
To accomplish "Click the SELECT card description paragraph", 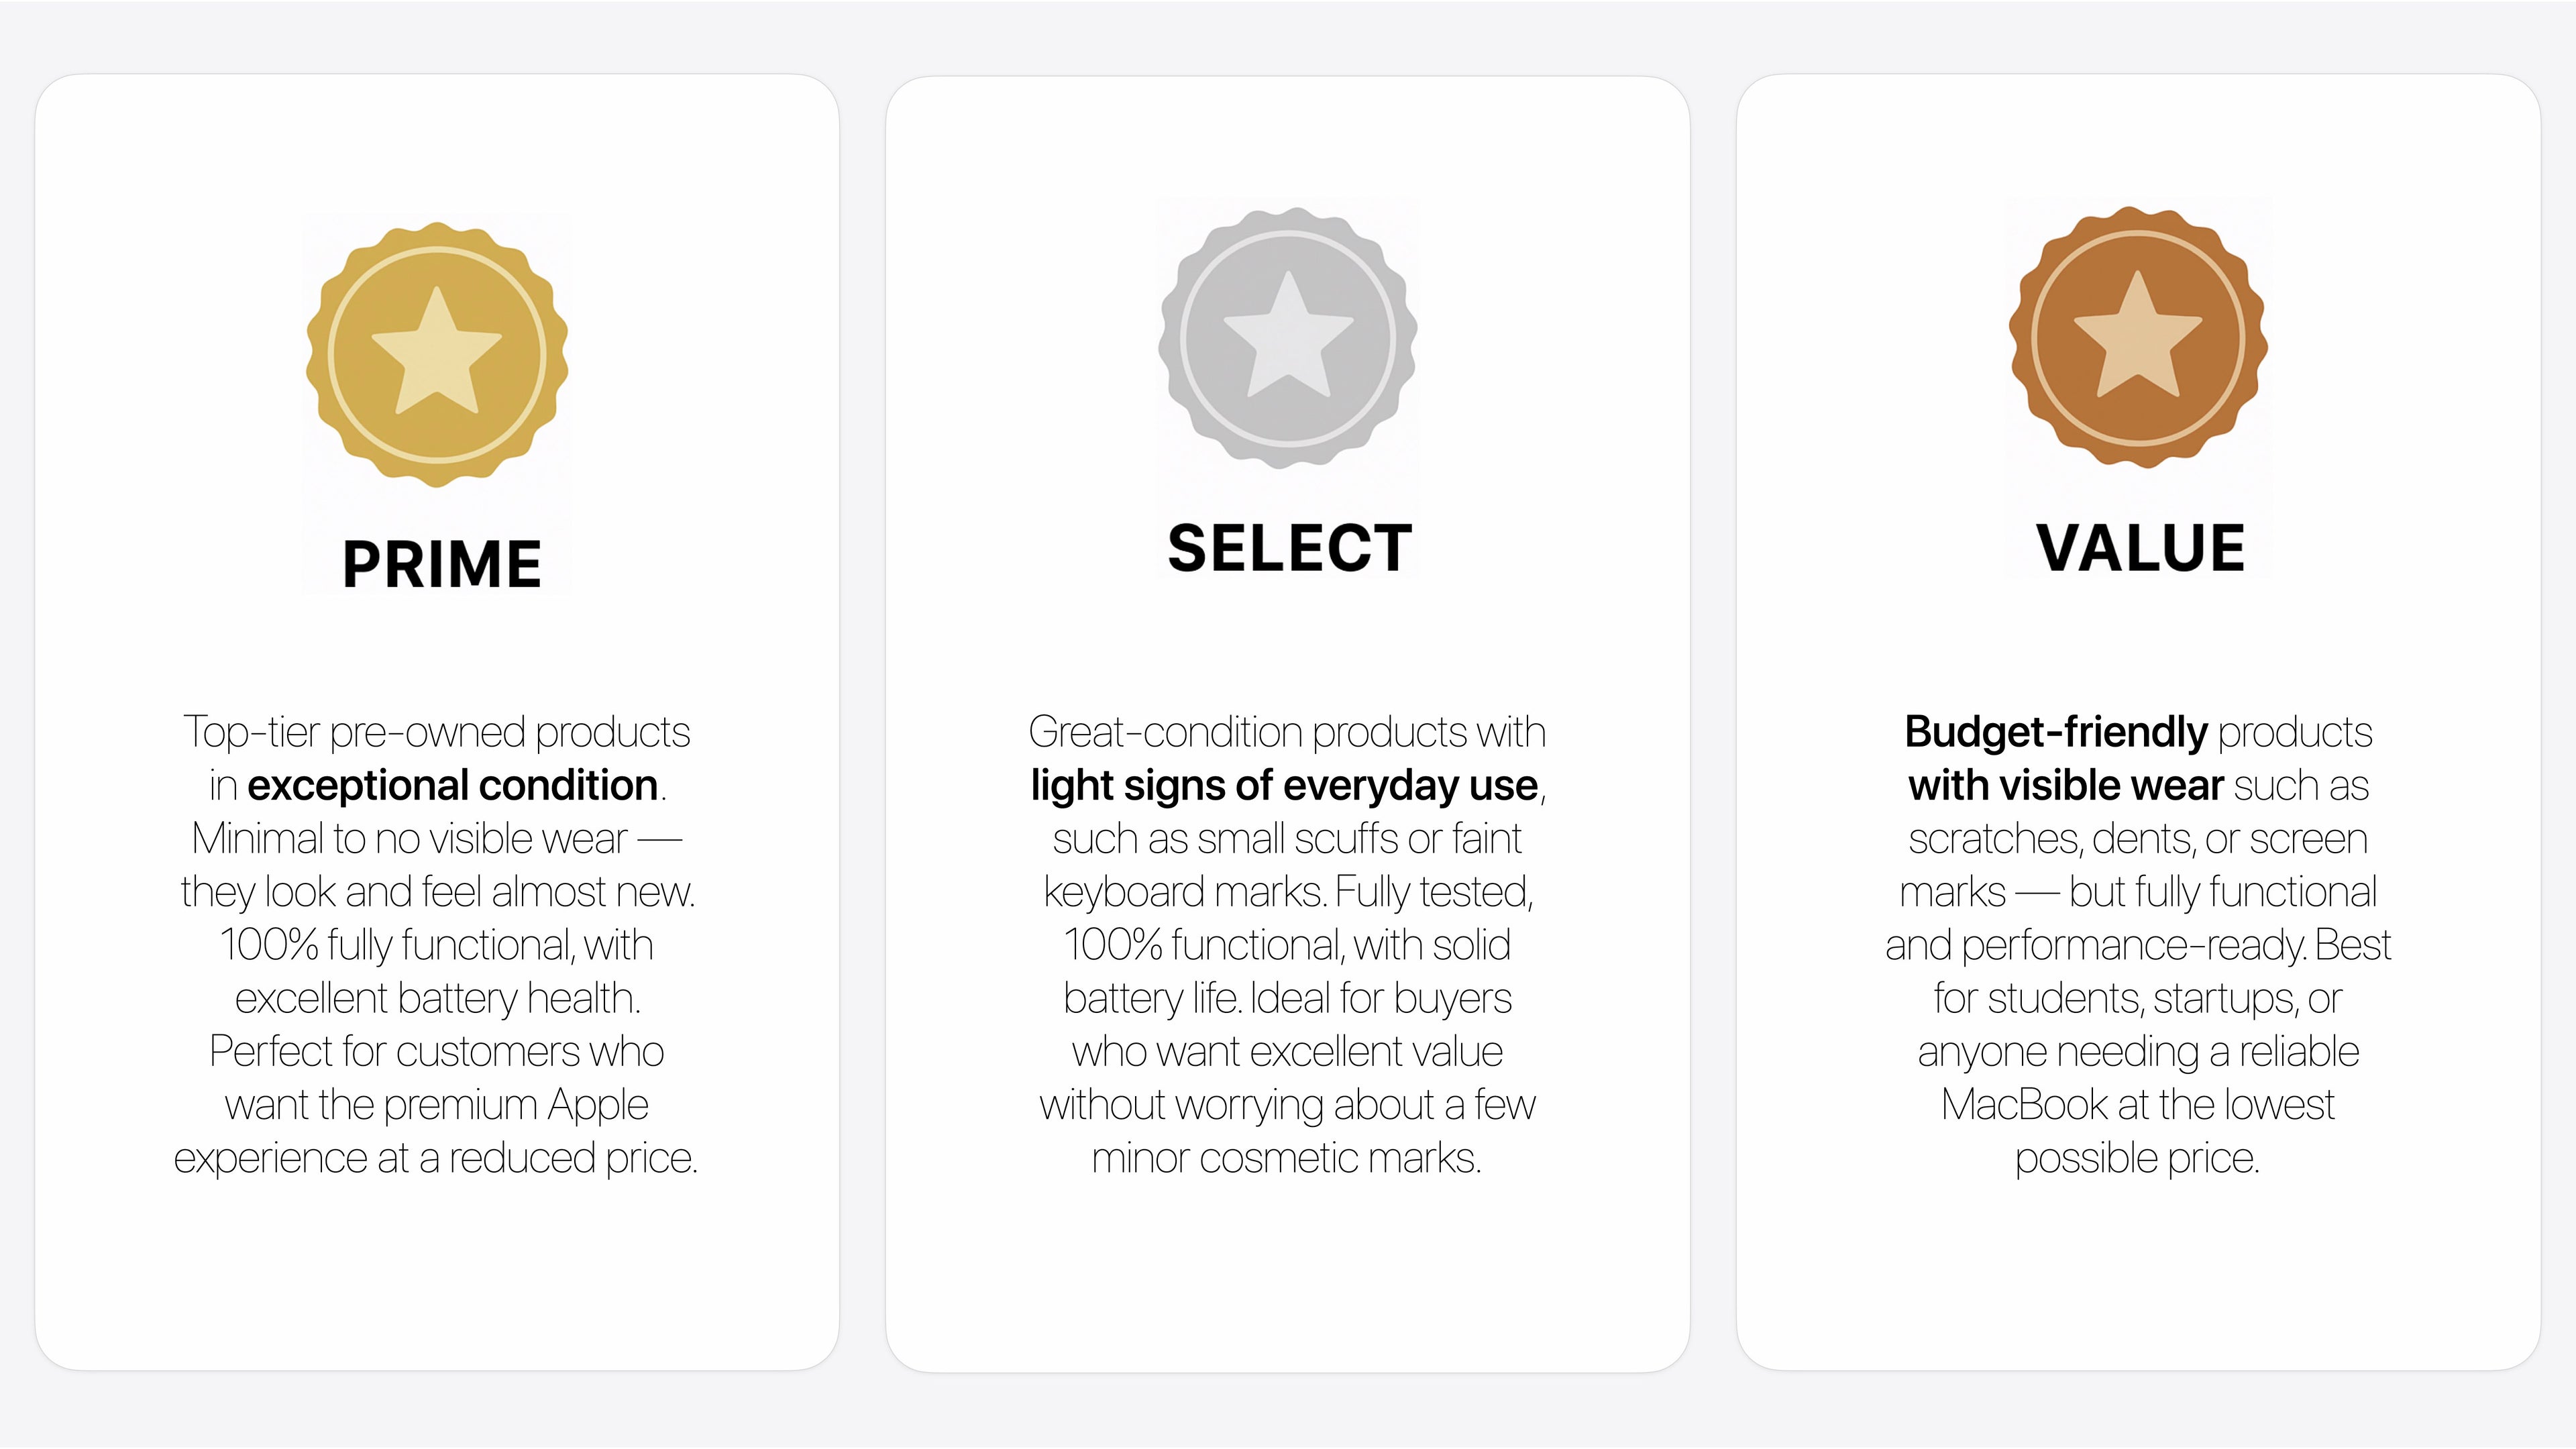I will (x=1288, y=945).
